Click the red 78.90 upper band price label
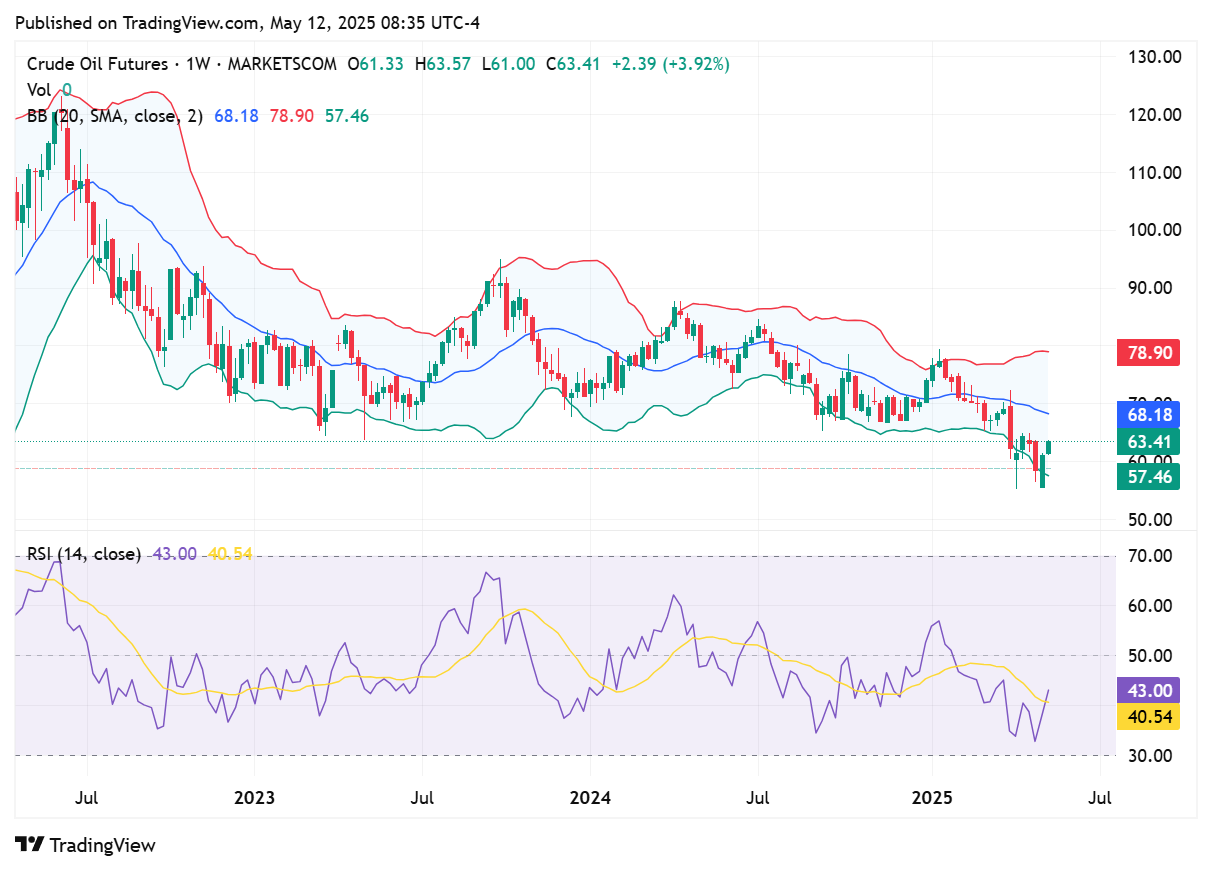Image resolution: width=1212 pixels, height=871 pixels. 1147,352
